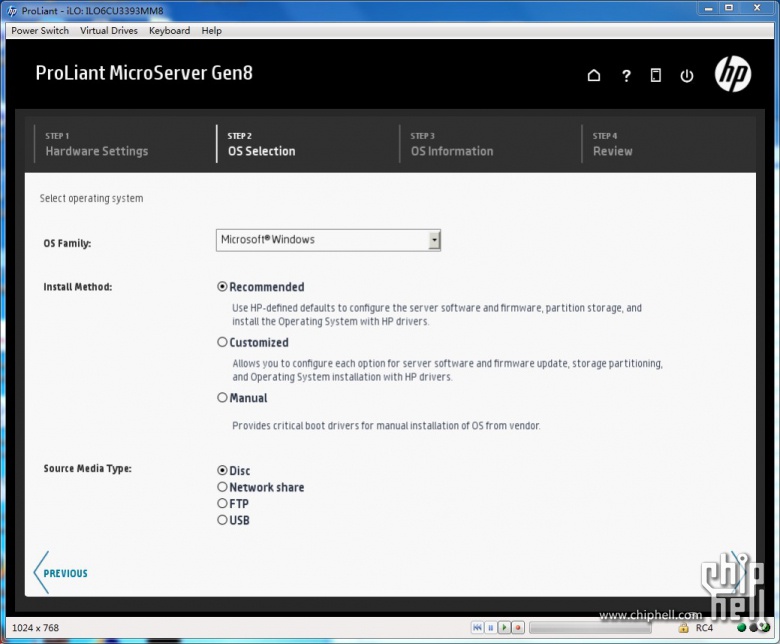This screenshot has width=780, height=644.
Task: Click the 'Source Media Type:' label
Action: 88,468
